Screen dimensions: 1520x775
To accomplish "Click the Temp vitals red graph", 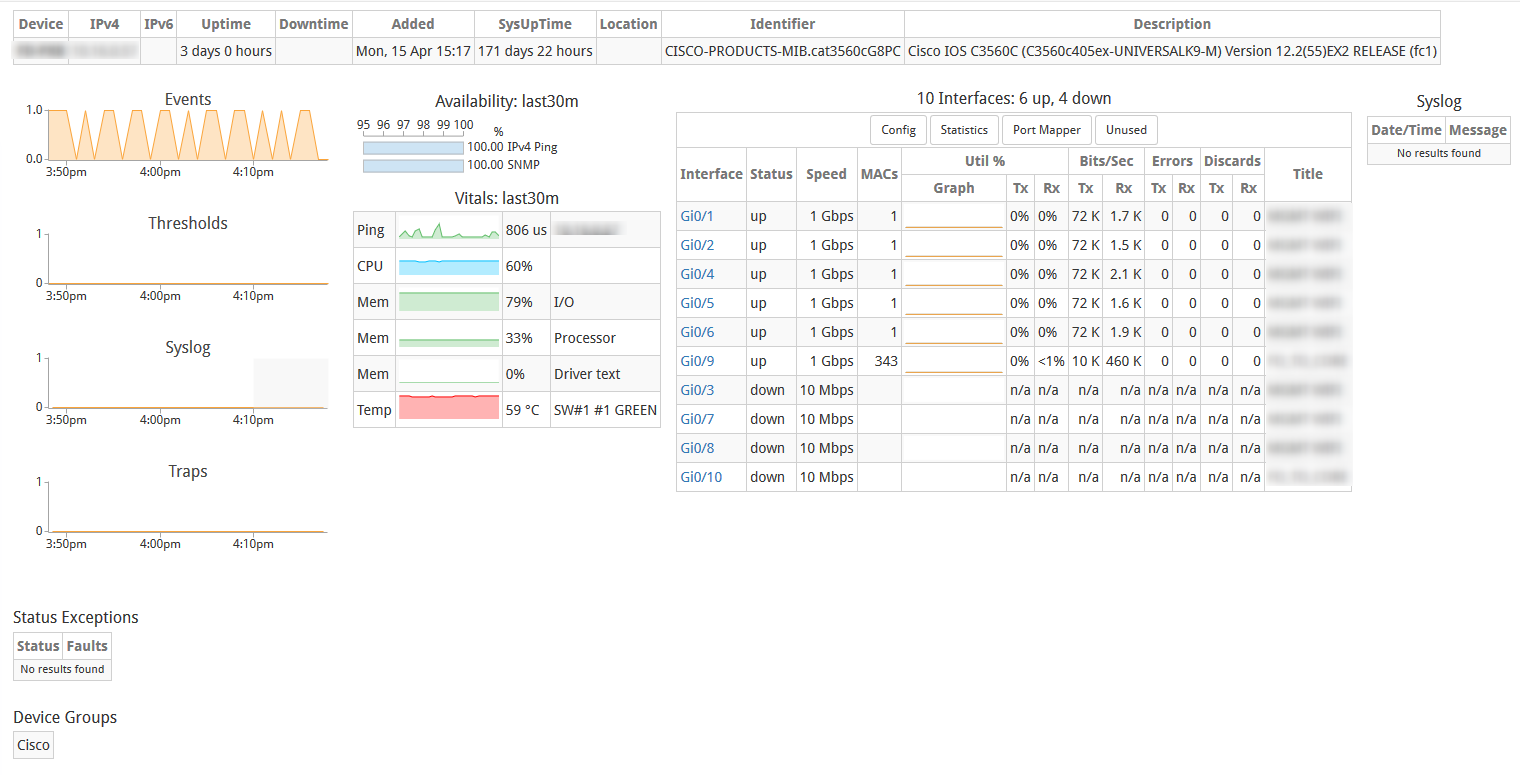I will point(449,409).
